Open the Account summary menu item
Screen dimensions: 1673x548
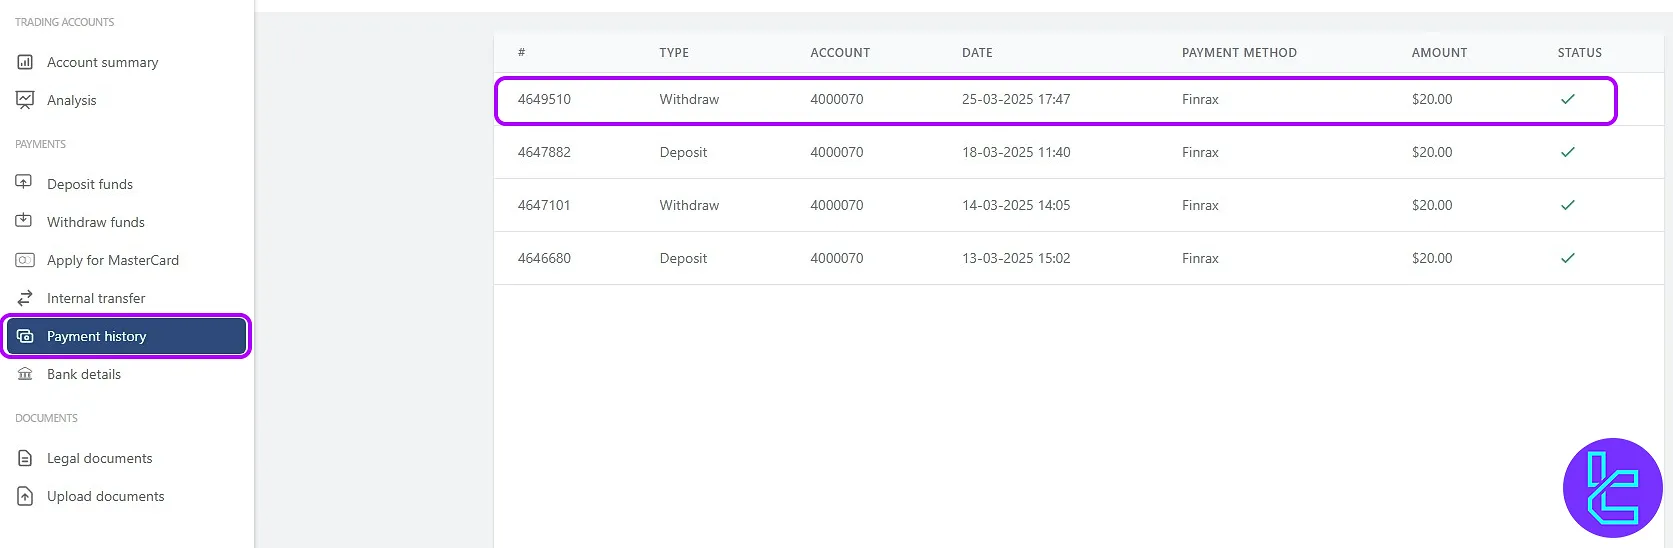coord(102,62)
